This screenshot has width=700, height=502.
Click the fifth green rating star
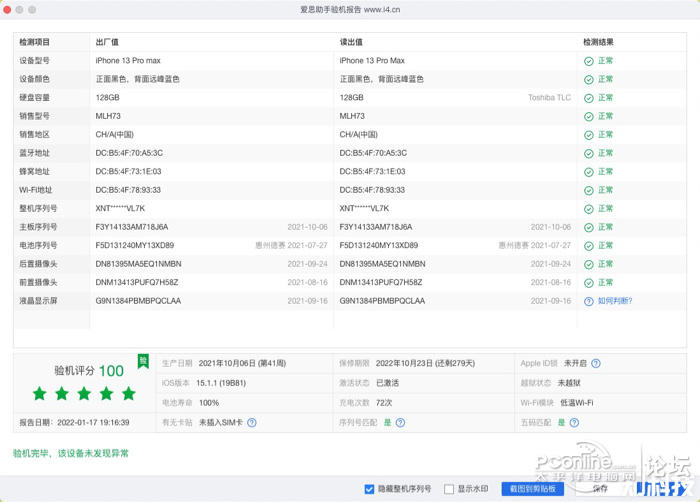(x=129, y=393)
